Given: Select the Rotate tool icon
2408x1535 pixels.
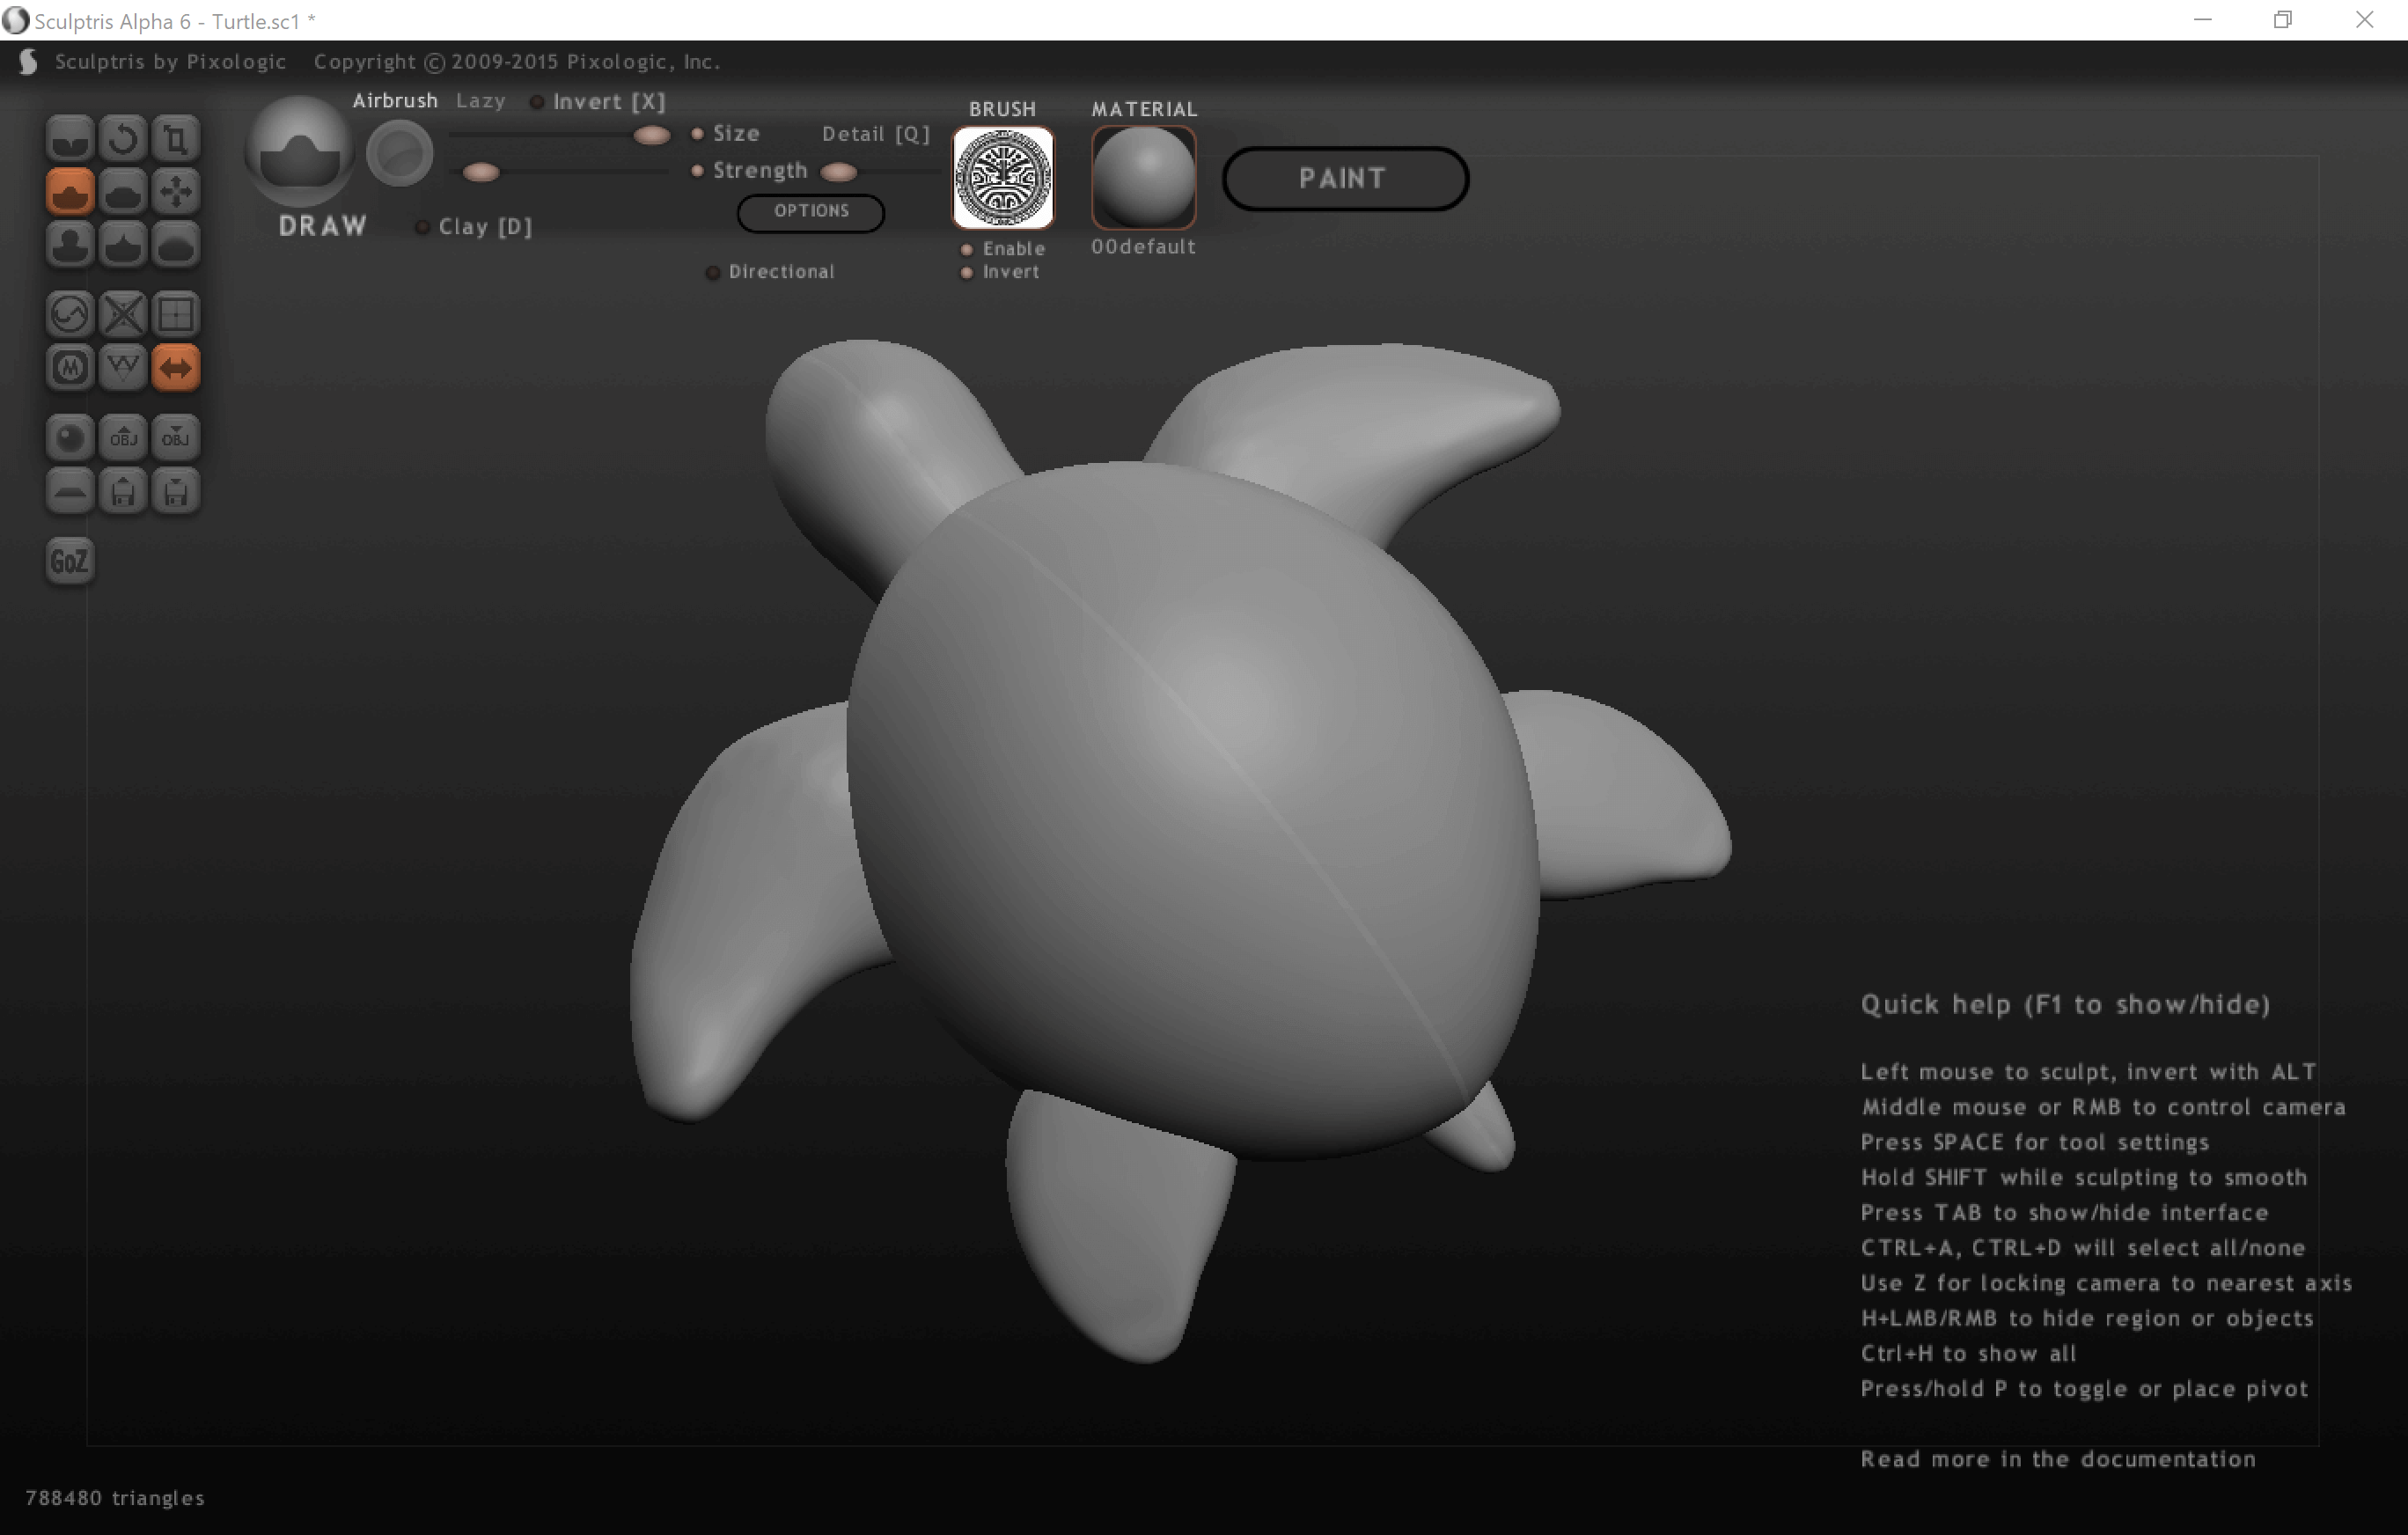Looking at the screenshot, I should tap(123, 138).
